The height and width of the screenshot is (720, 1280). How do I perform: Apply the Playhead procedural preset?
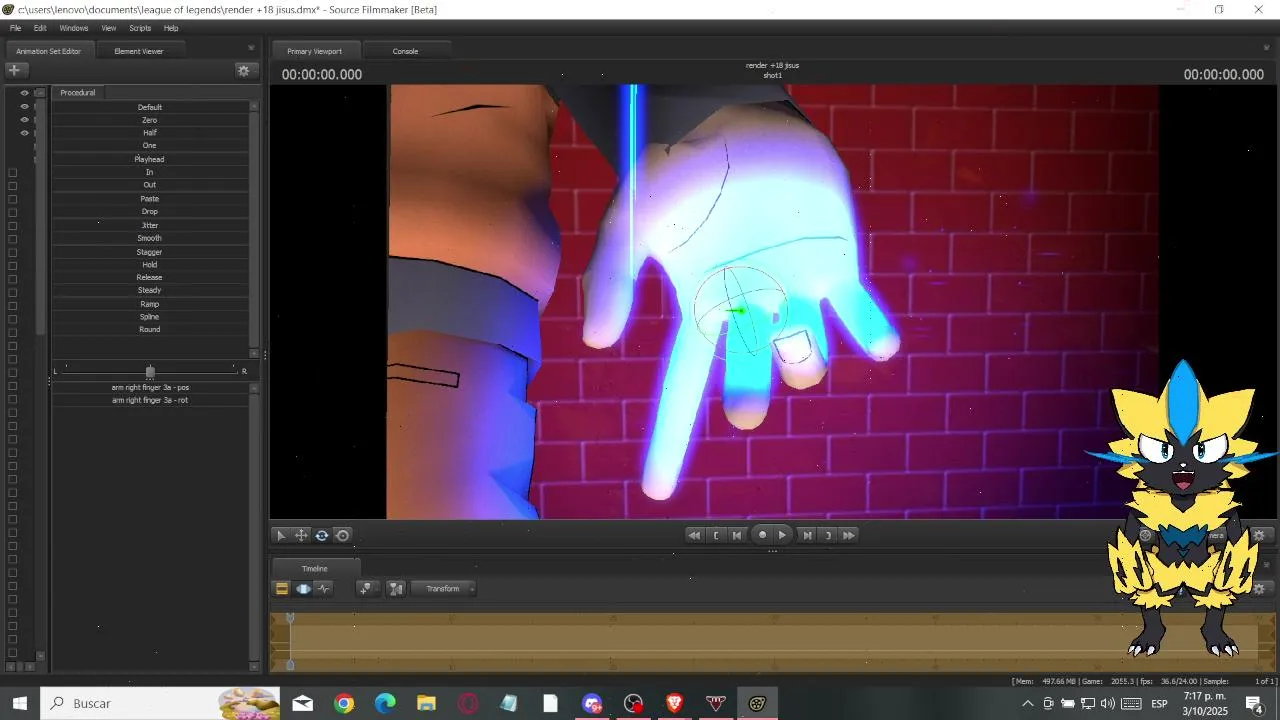coord(150,160)
